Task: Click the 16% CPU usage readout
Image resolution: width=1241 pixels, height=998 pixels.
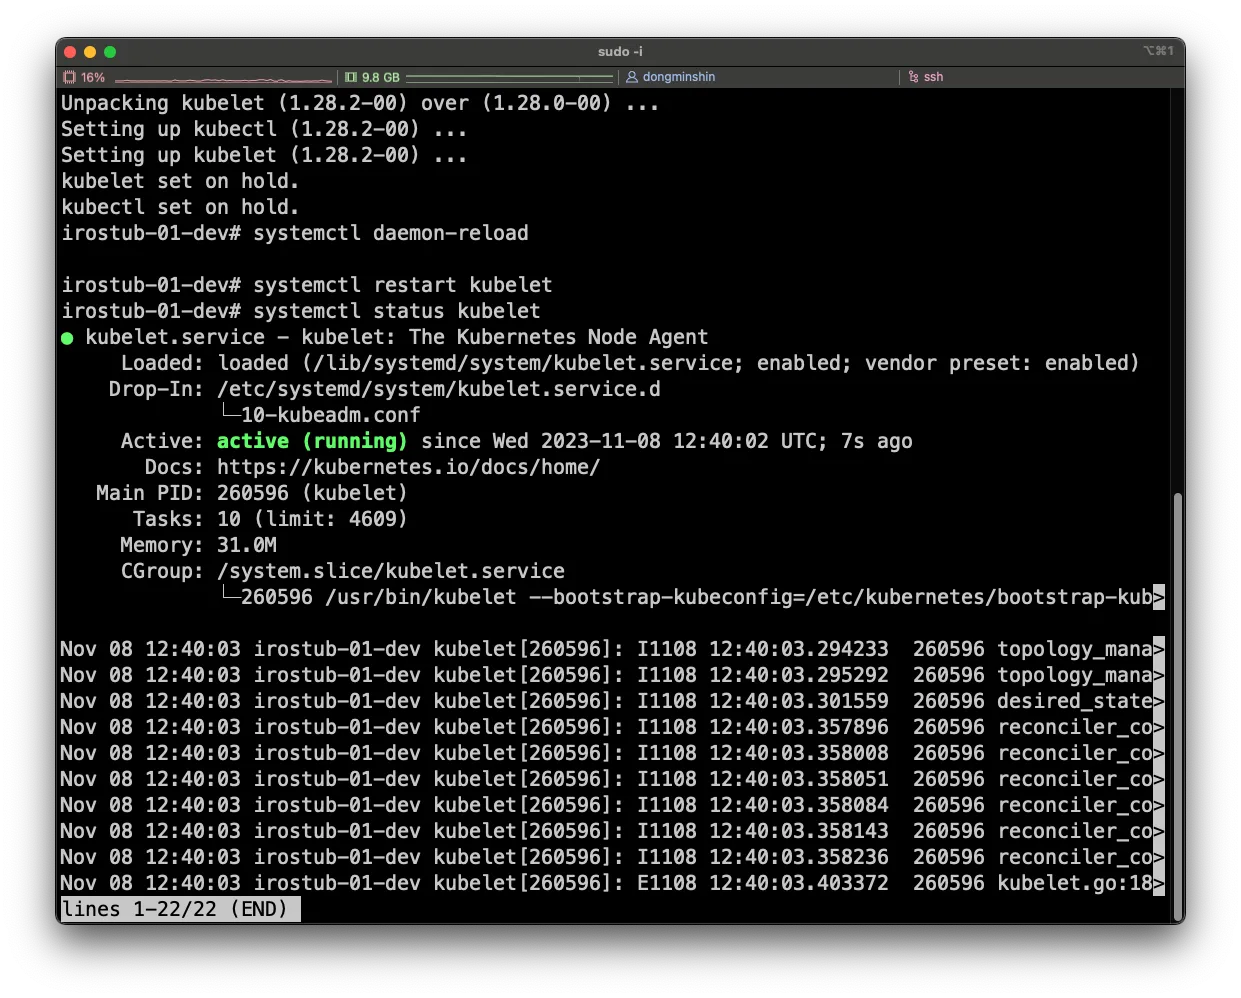Action: [93, 77]
